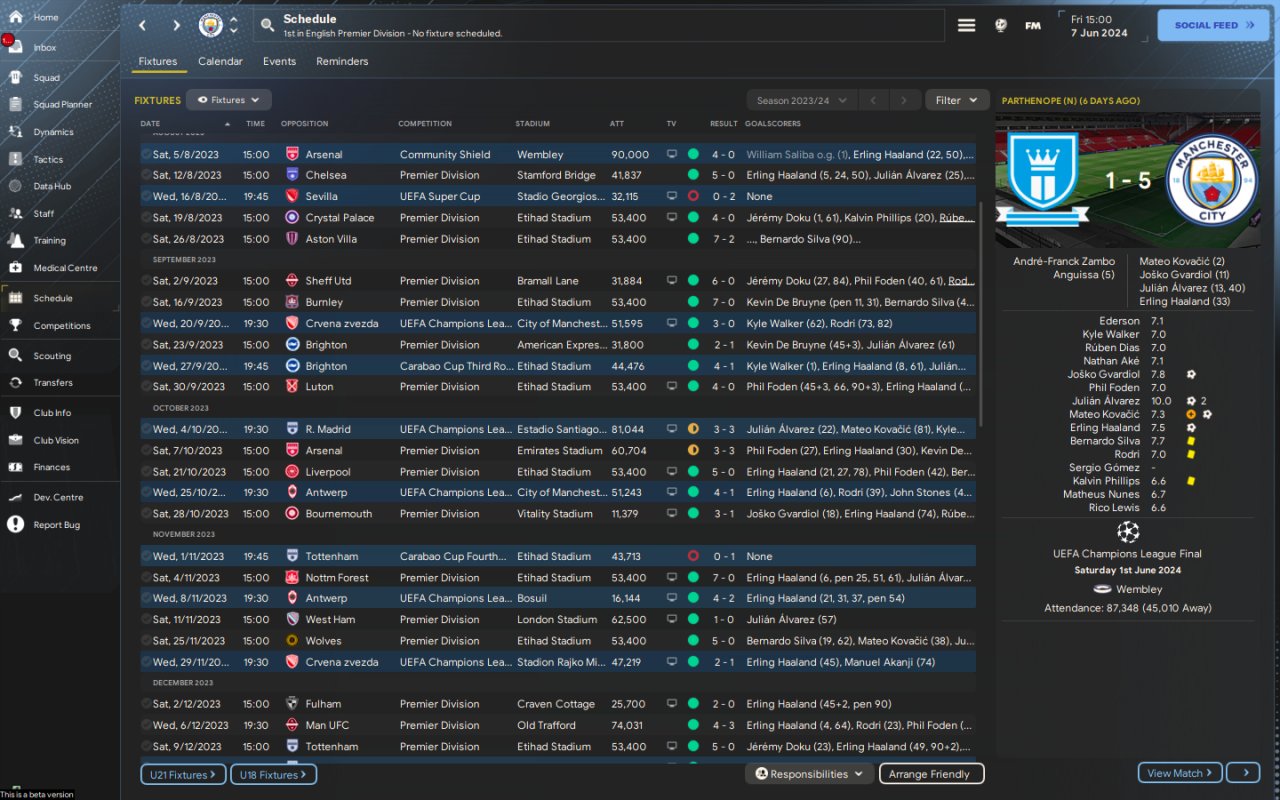This screenshot has width=1280, height=800.
Task: Open the hamburger menu in the top bar
Action: 966,25
